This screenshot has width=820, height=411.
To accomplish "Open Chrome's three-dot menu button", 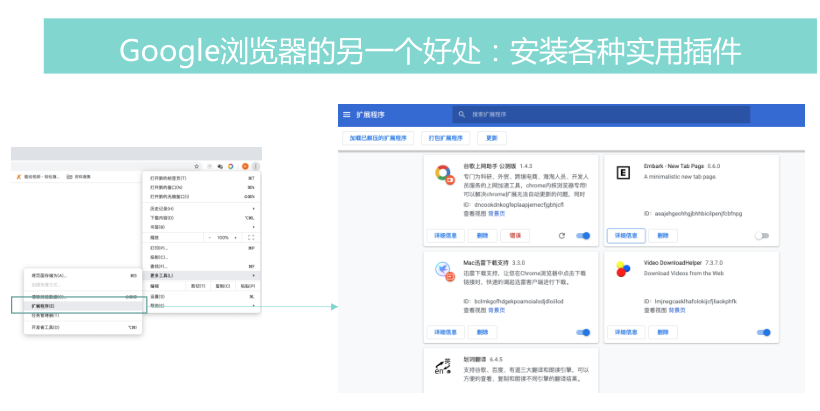I will [255, 166].
